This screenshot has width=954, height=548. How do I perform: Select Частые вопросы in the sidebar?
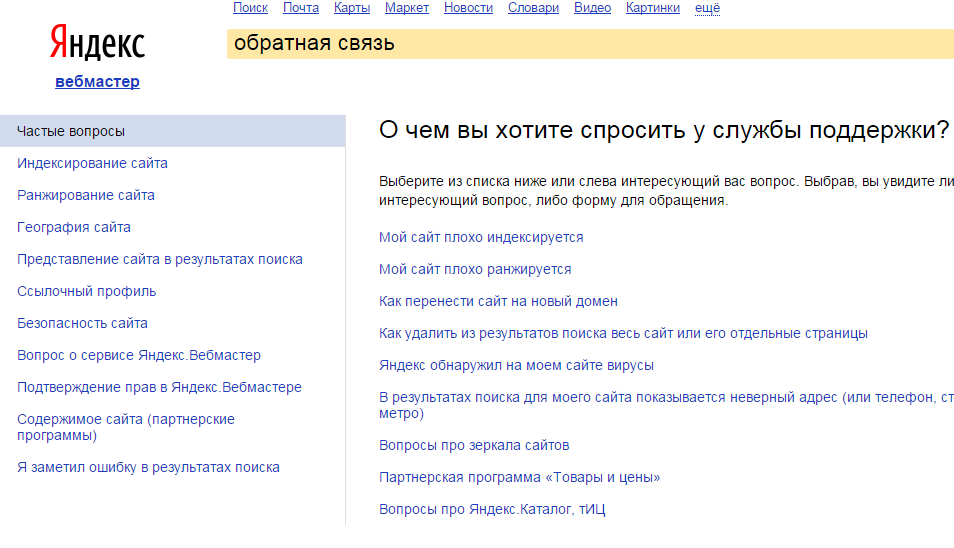pyautogui.click(x=71, y=131)
